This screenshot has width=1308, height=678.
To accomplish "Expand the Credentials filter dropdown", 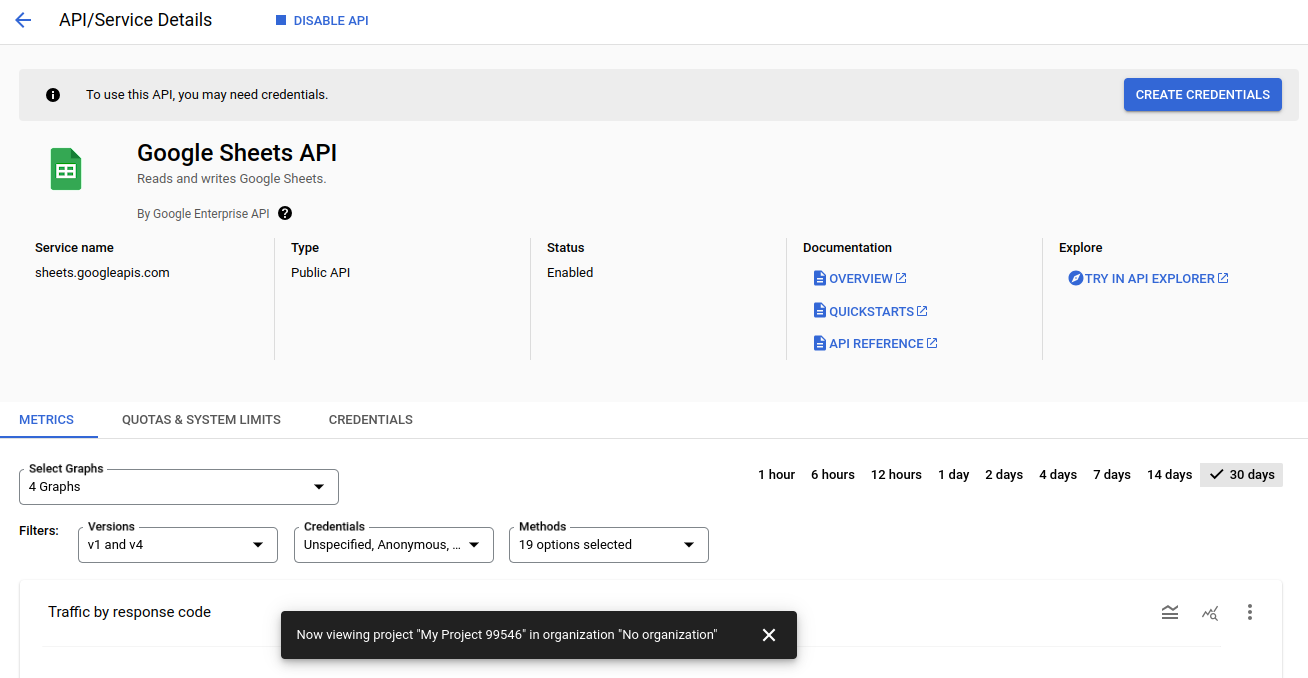I will (394, 545).
